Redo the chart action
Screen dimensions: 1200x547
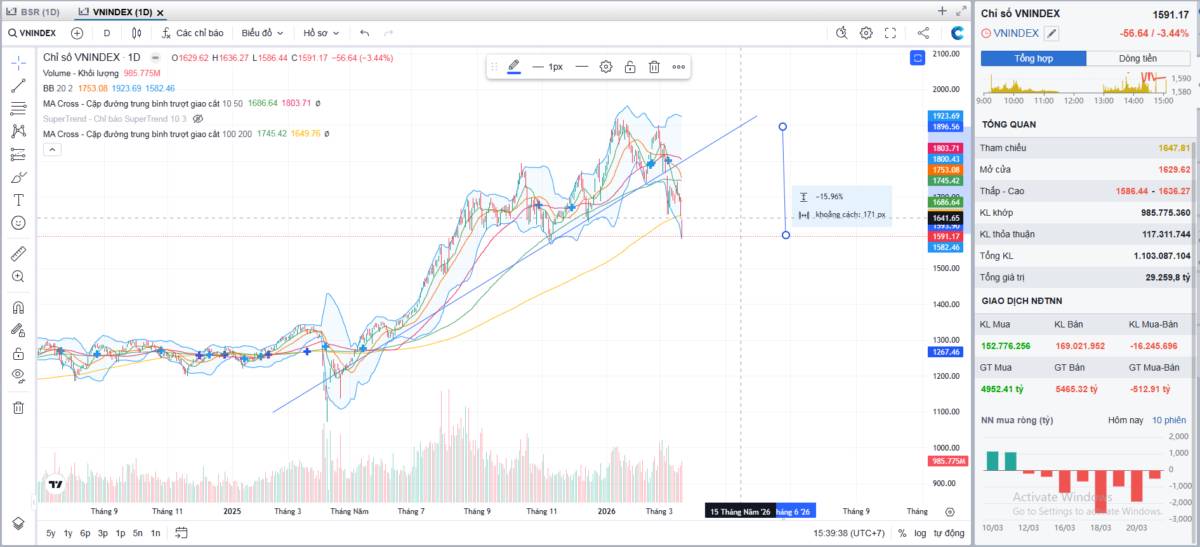pos(388,33)
